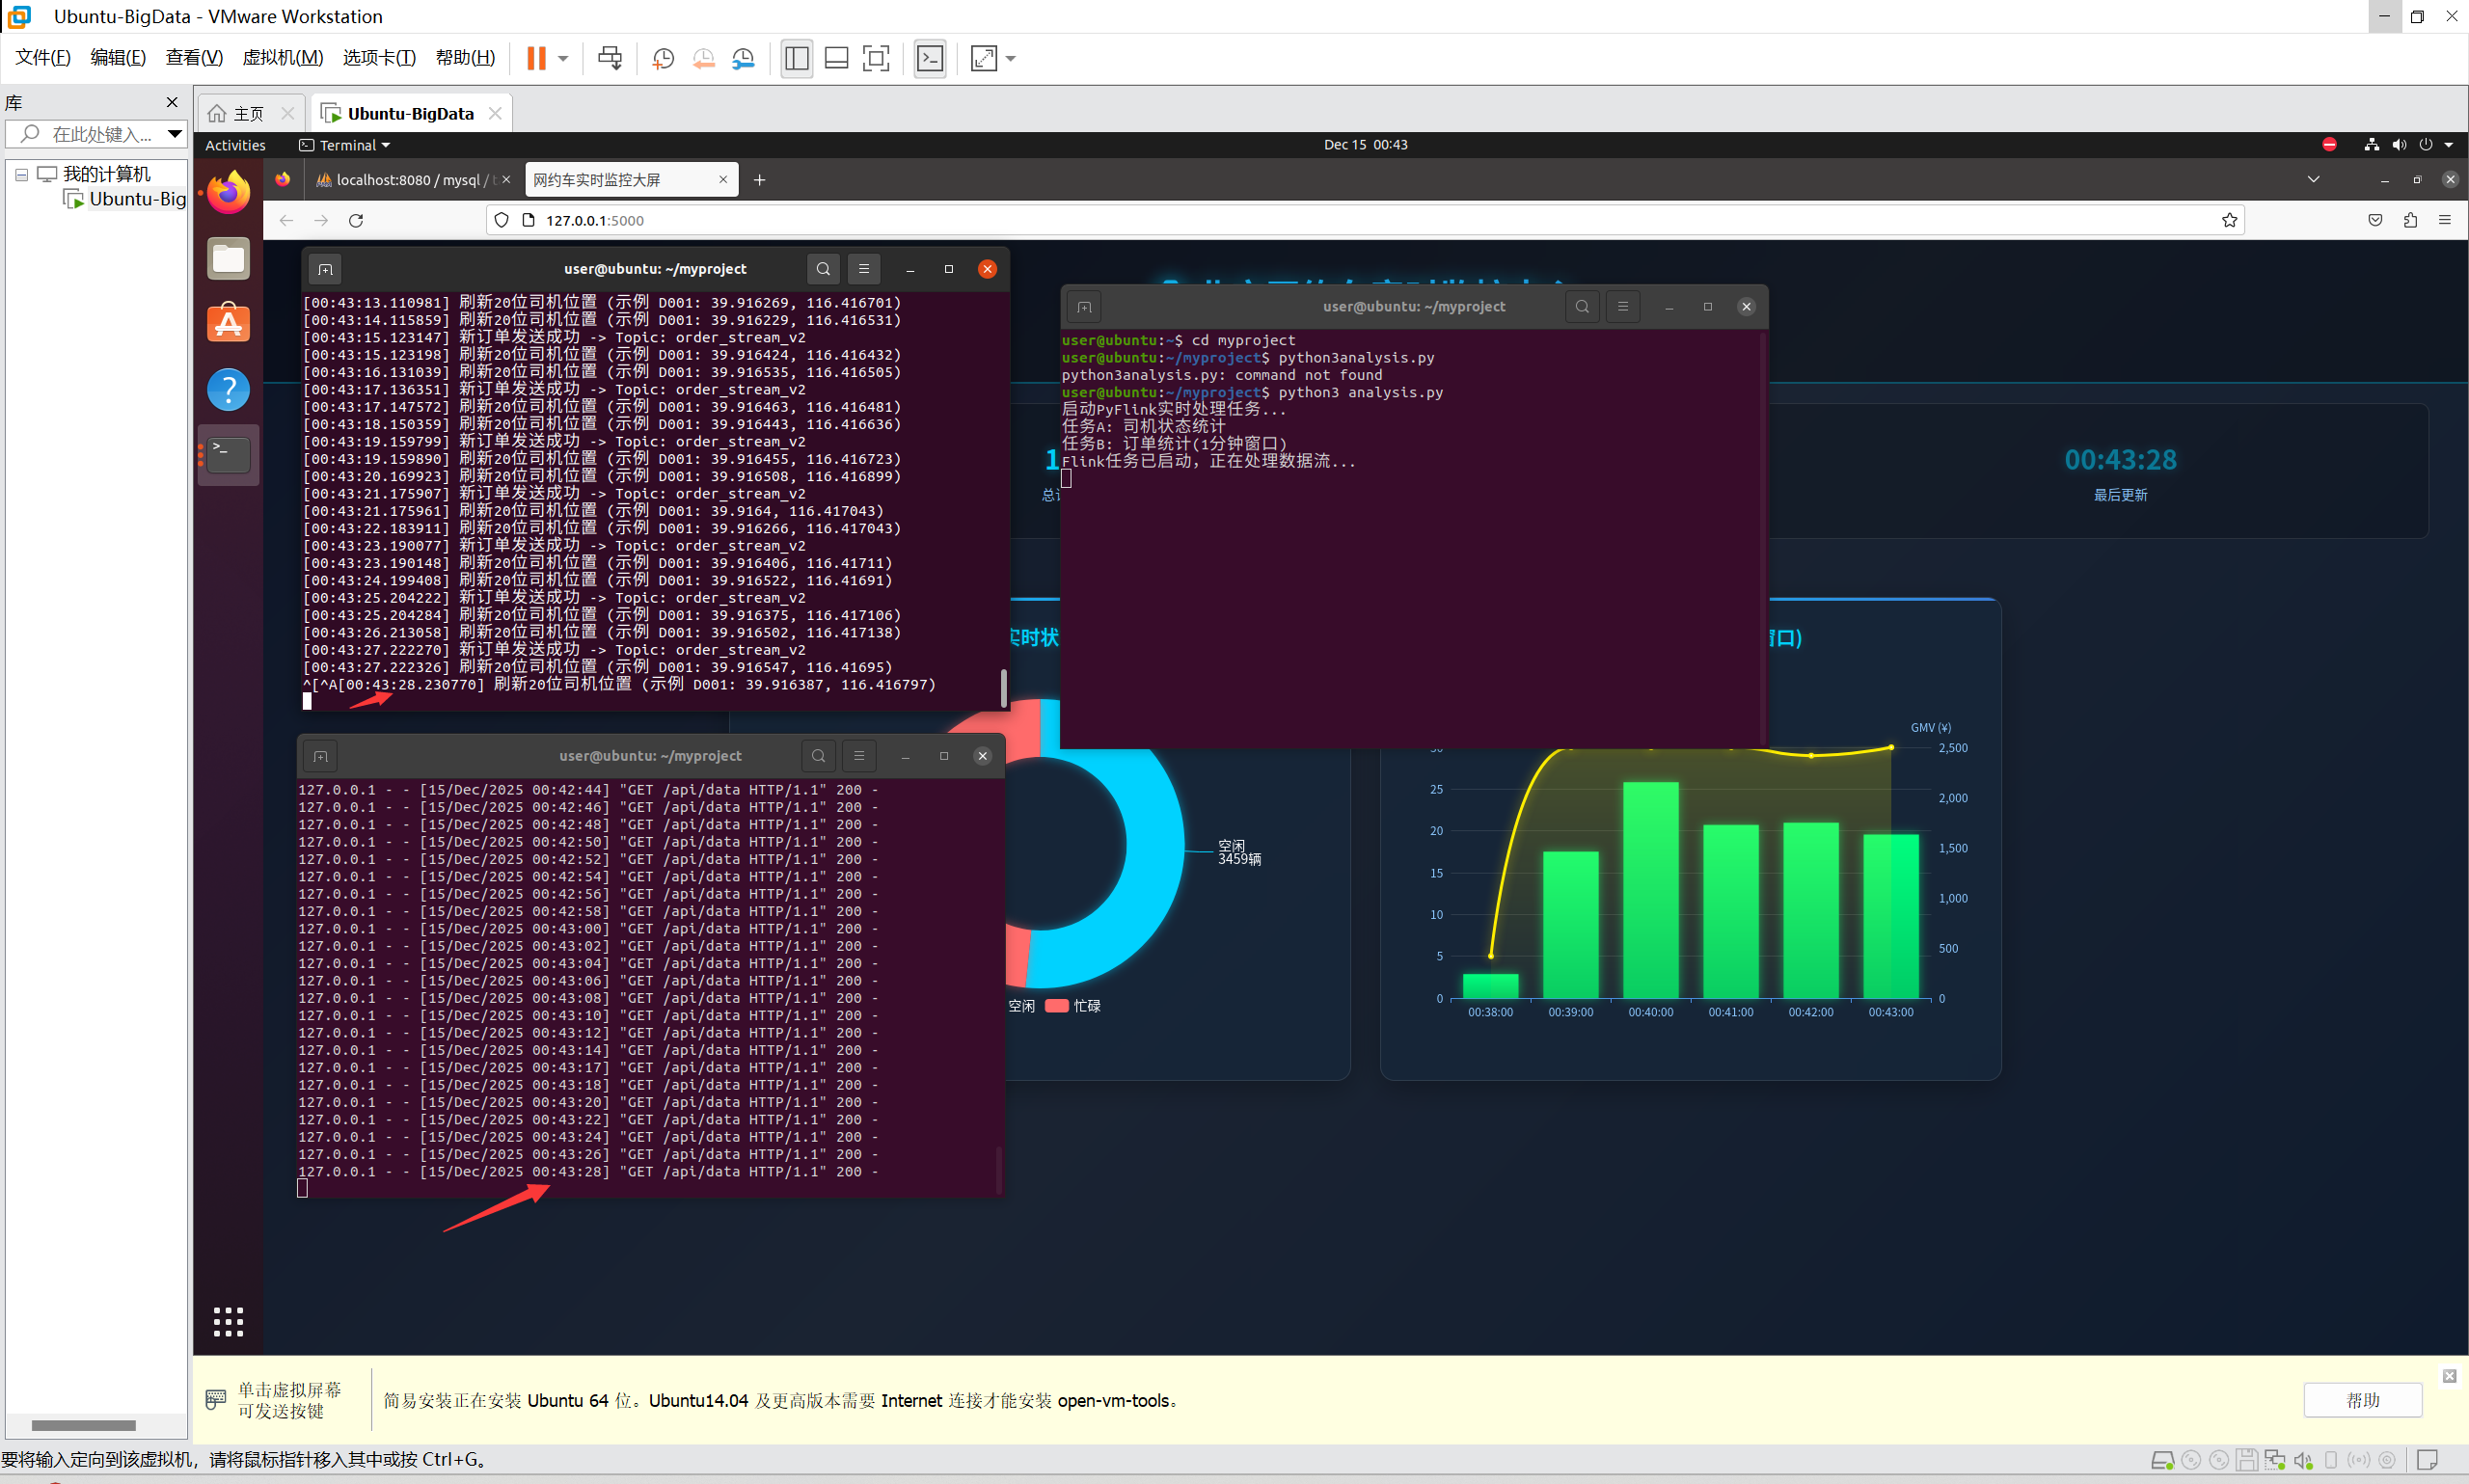Open Firefox from the Ubuntu dock

click(228, 192)
